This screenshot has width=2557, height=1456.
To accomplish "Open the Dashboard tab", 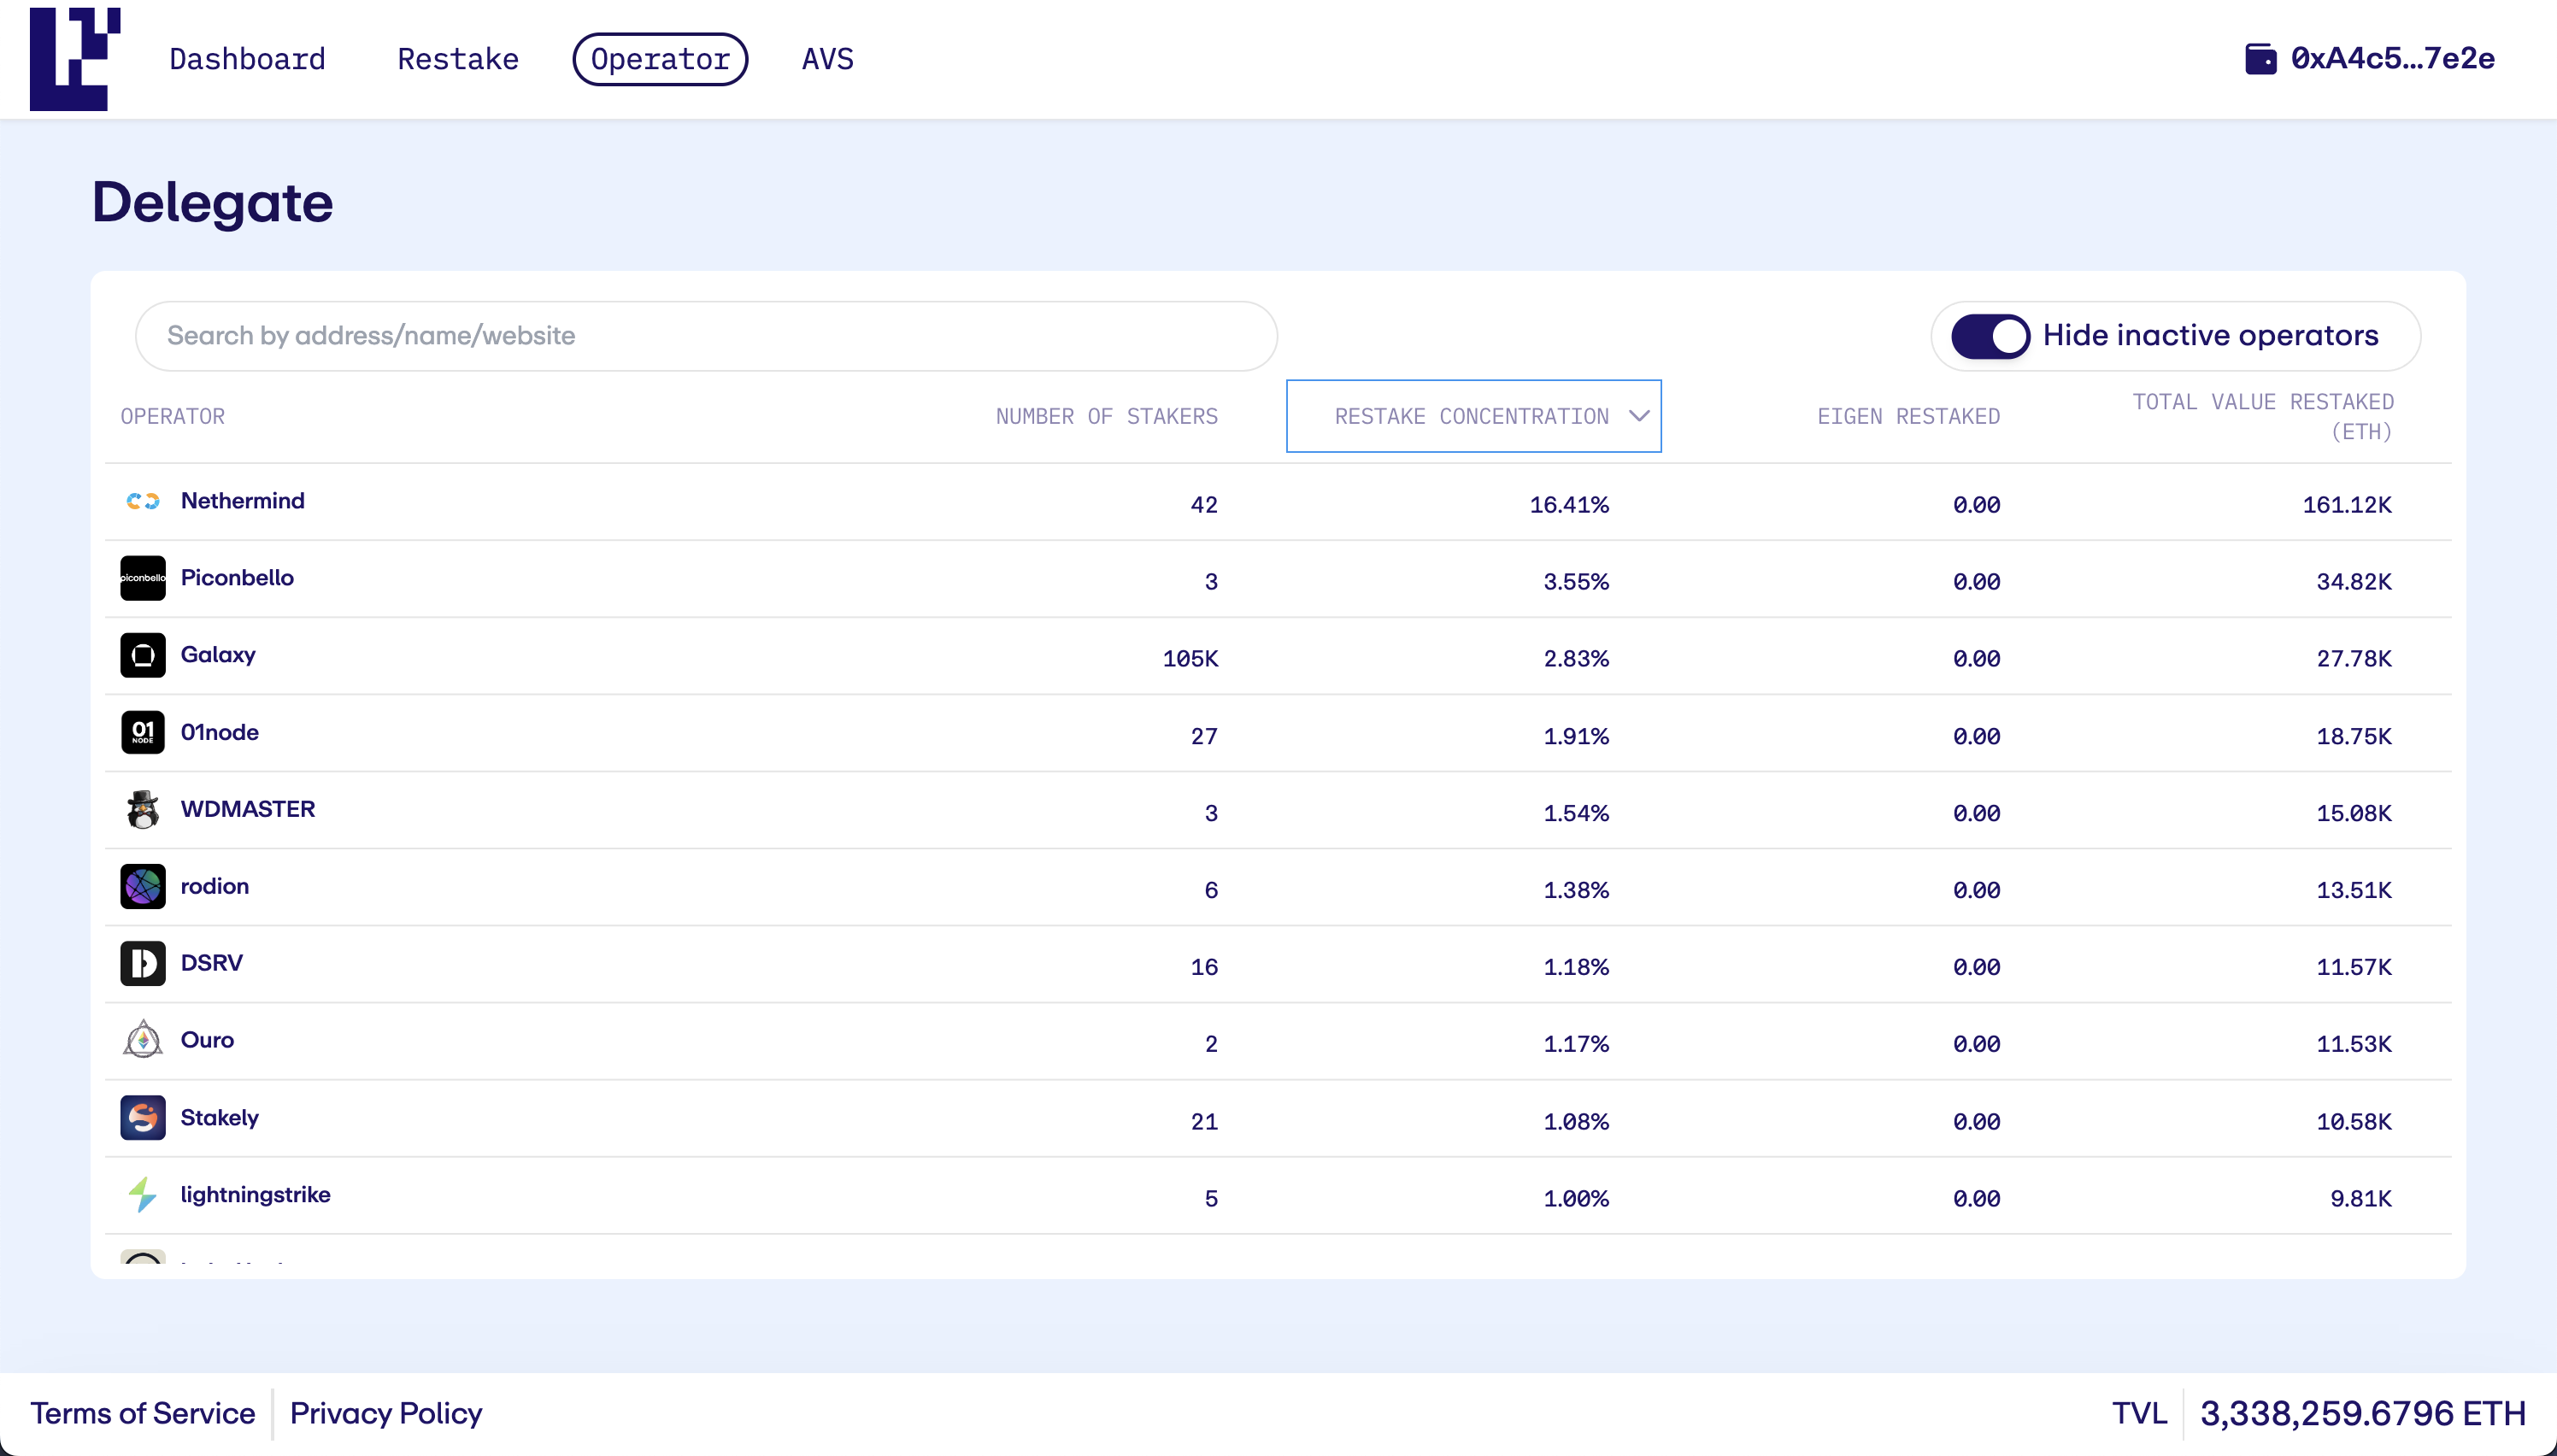I will pyautogui.click(x=247, y=59).
